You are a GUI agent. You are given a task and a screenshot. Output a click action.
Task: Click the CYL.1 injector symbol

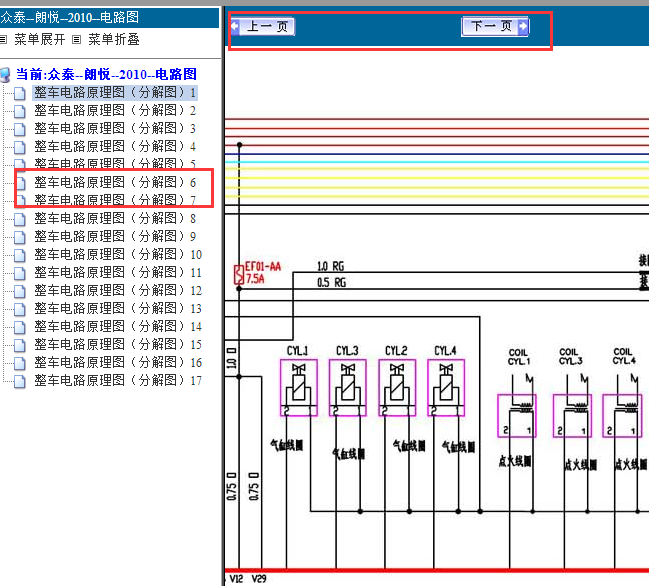pos(299,388)
